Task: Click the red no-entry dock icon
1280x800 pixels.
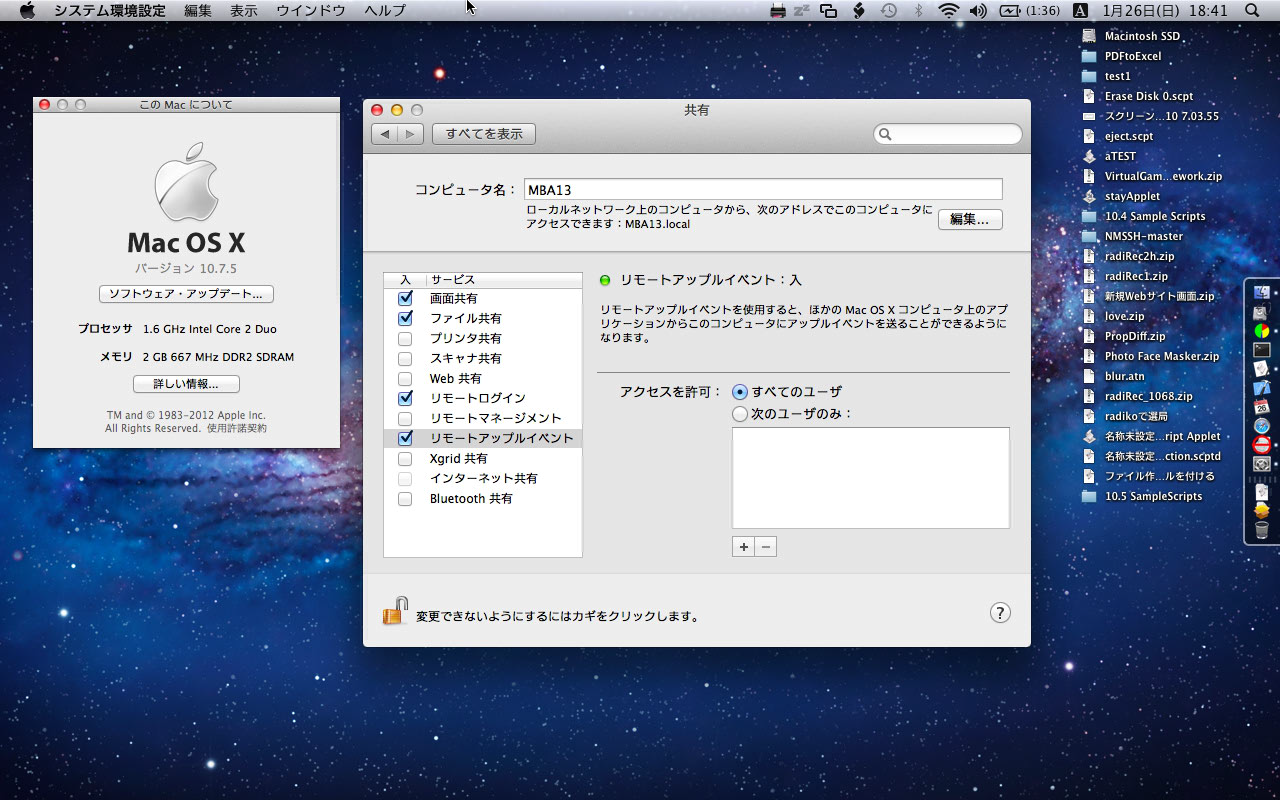Action: [1261, 445]
